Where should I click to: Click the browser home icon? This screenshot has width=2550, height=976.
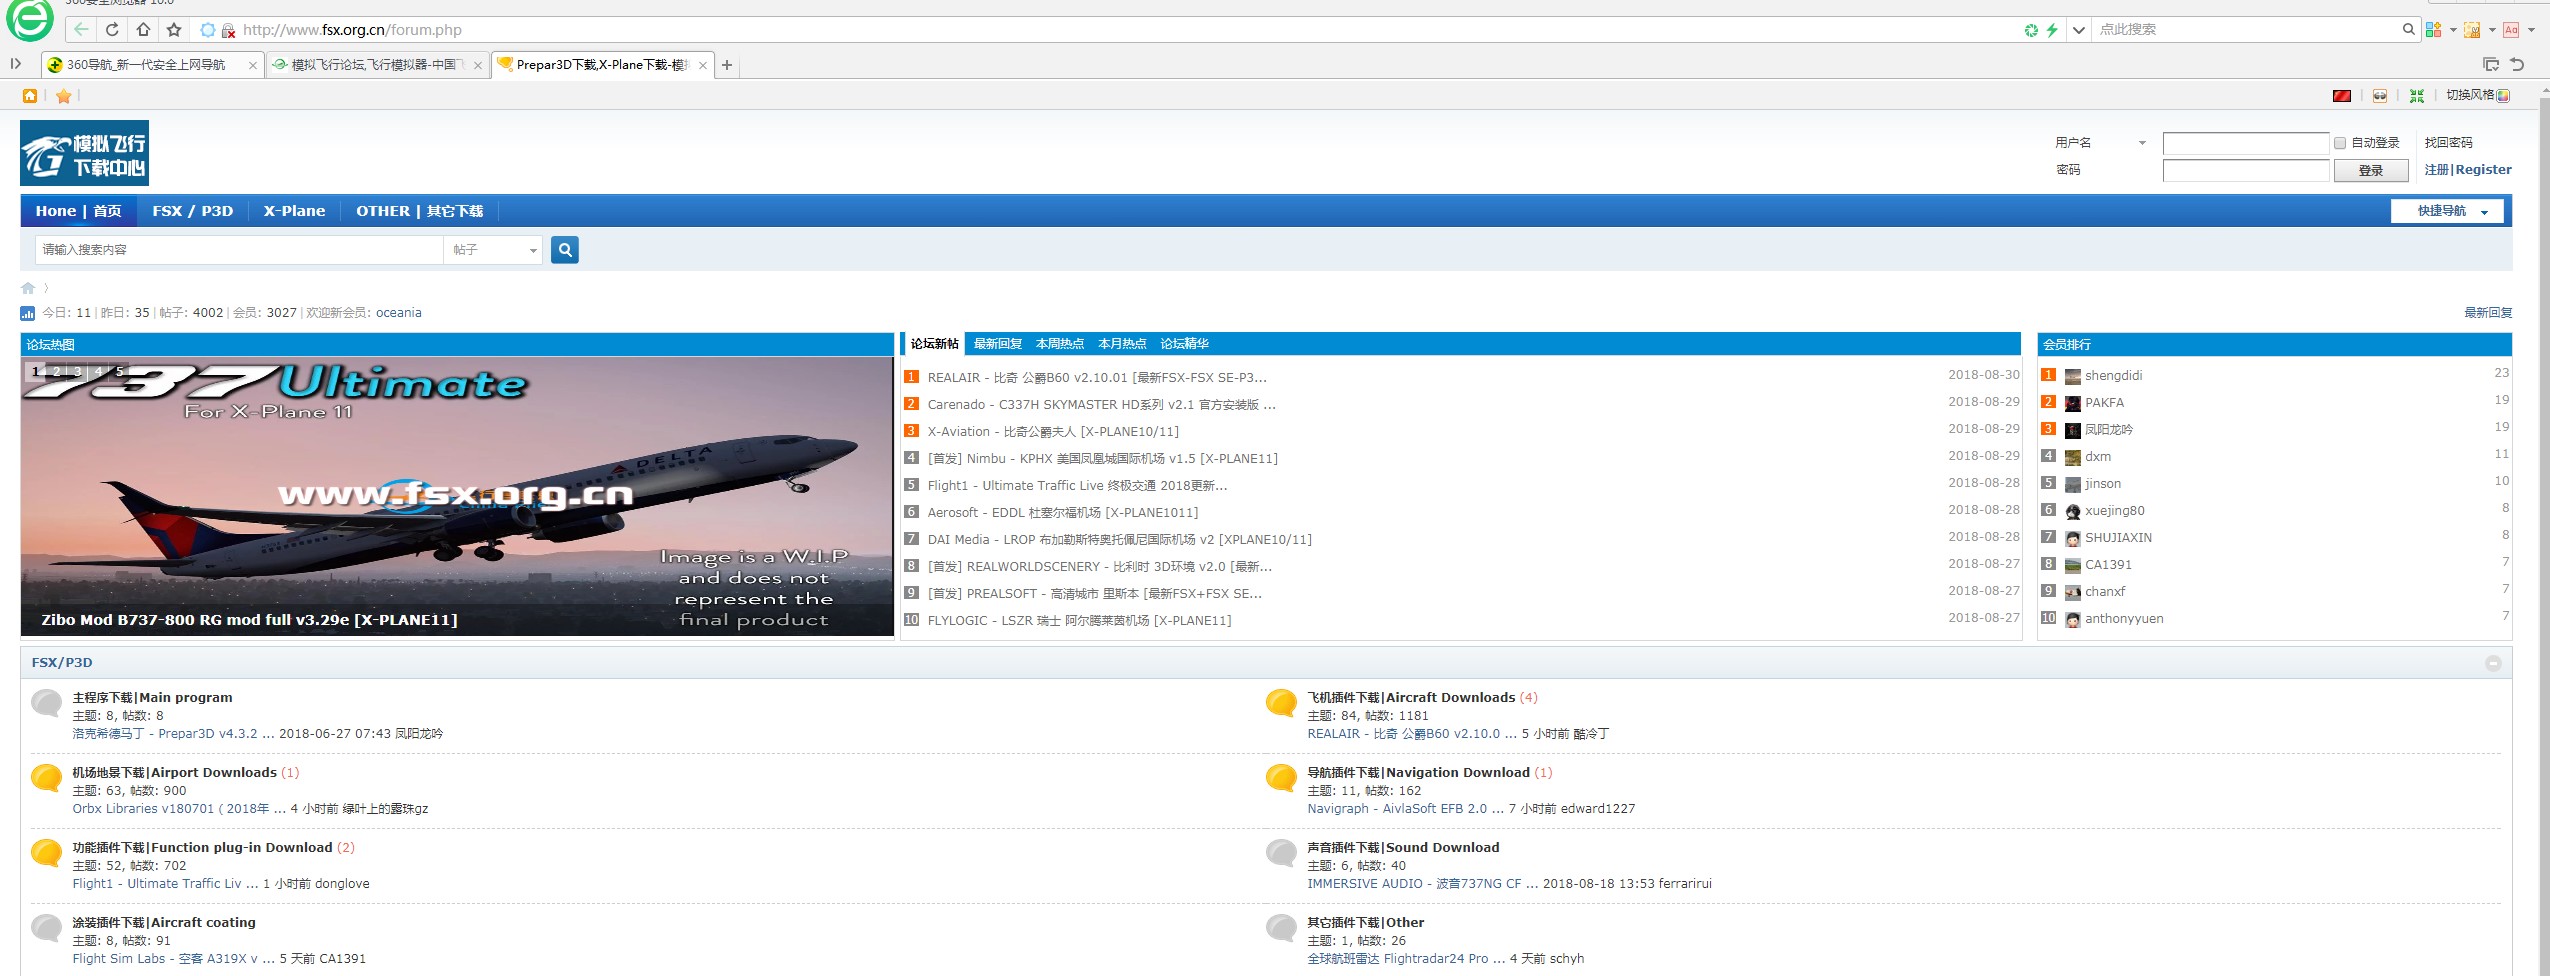pyautogui.click(x=143, y=29)
